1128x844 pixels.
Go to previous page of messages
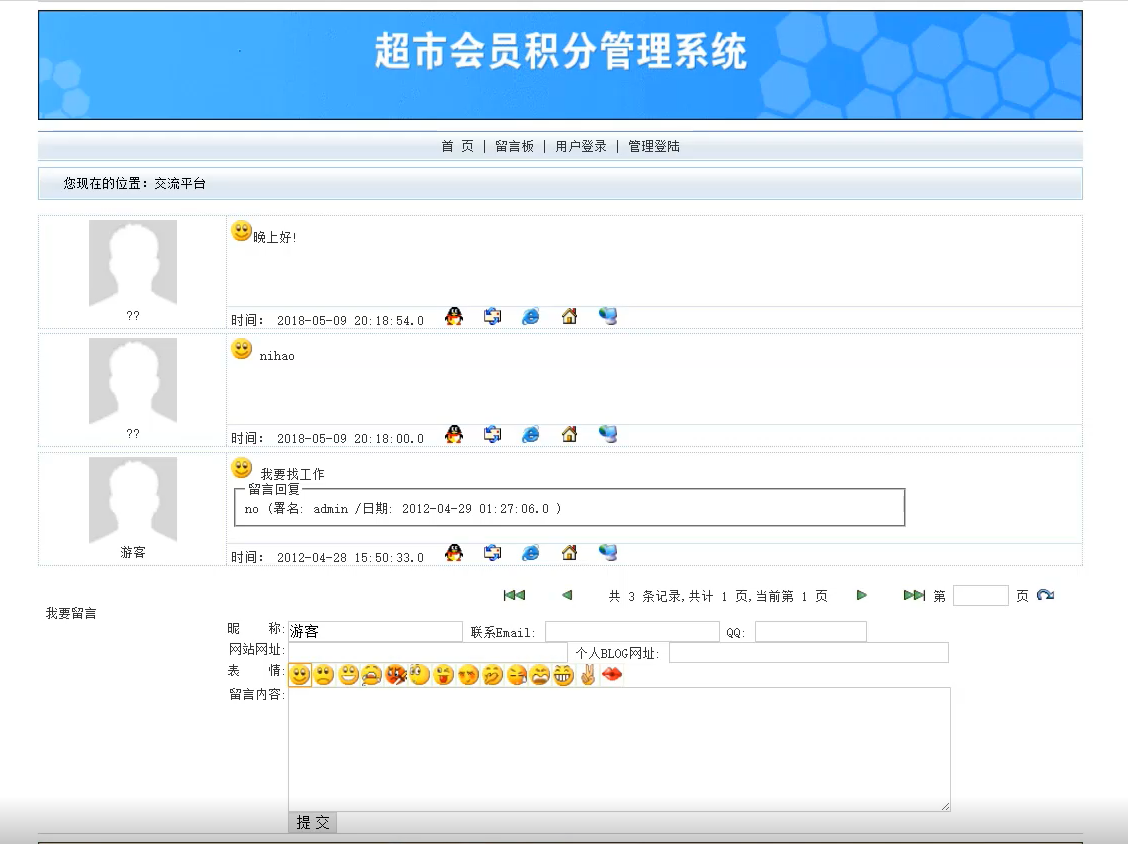click(567, 595)
